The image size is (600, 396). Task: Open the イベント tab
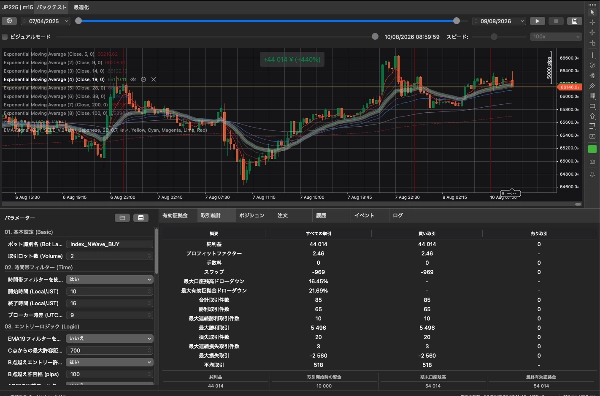tap(364, 215)
